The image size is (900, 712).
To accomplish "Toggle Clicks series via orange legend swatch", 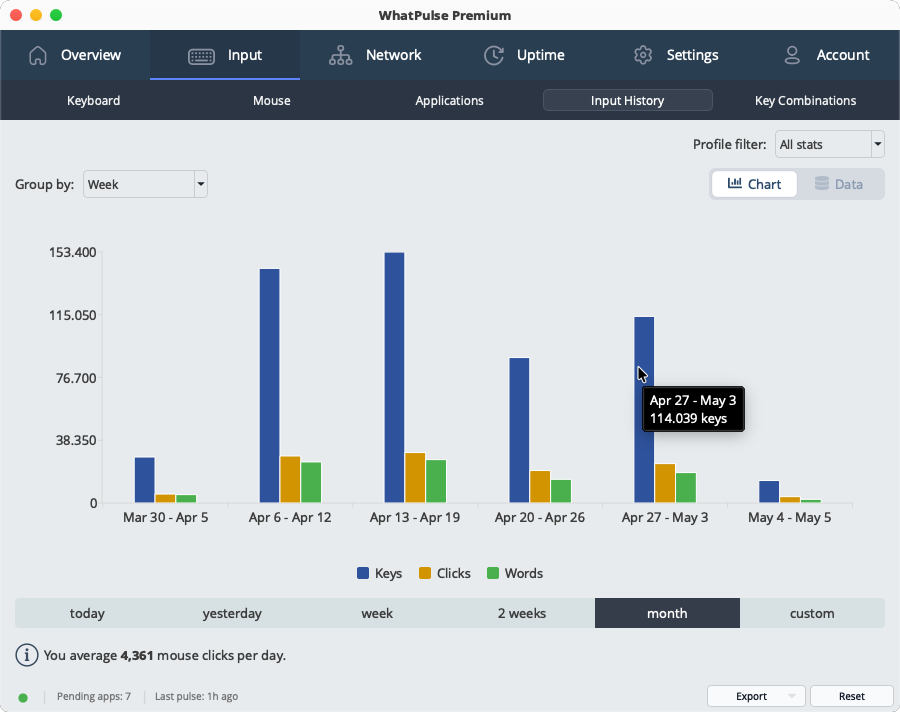I will 425,573.
